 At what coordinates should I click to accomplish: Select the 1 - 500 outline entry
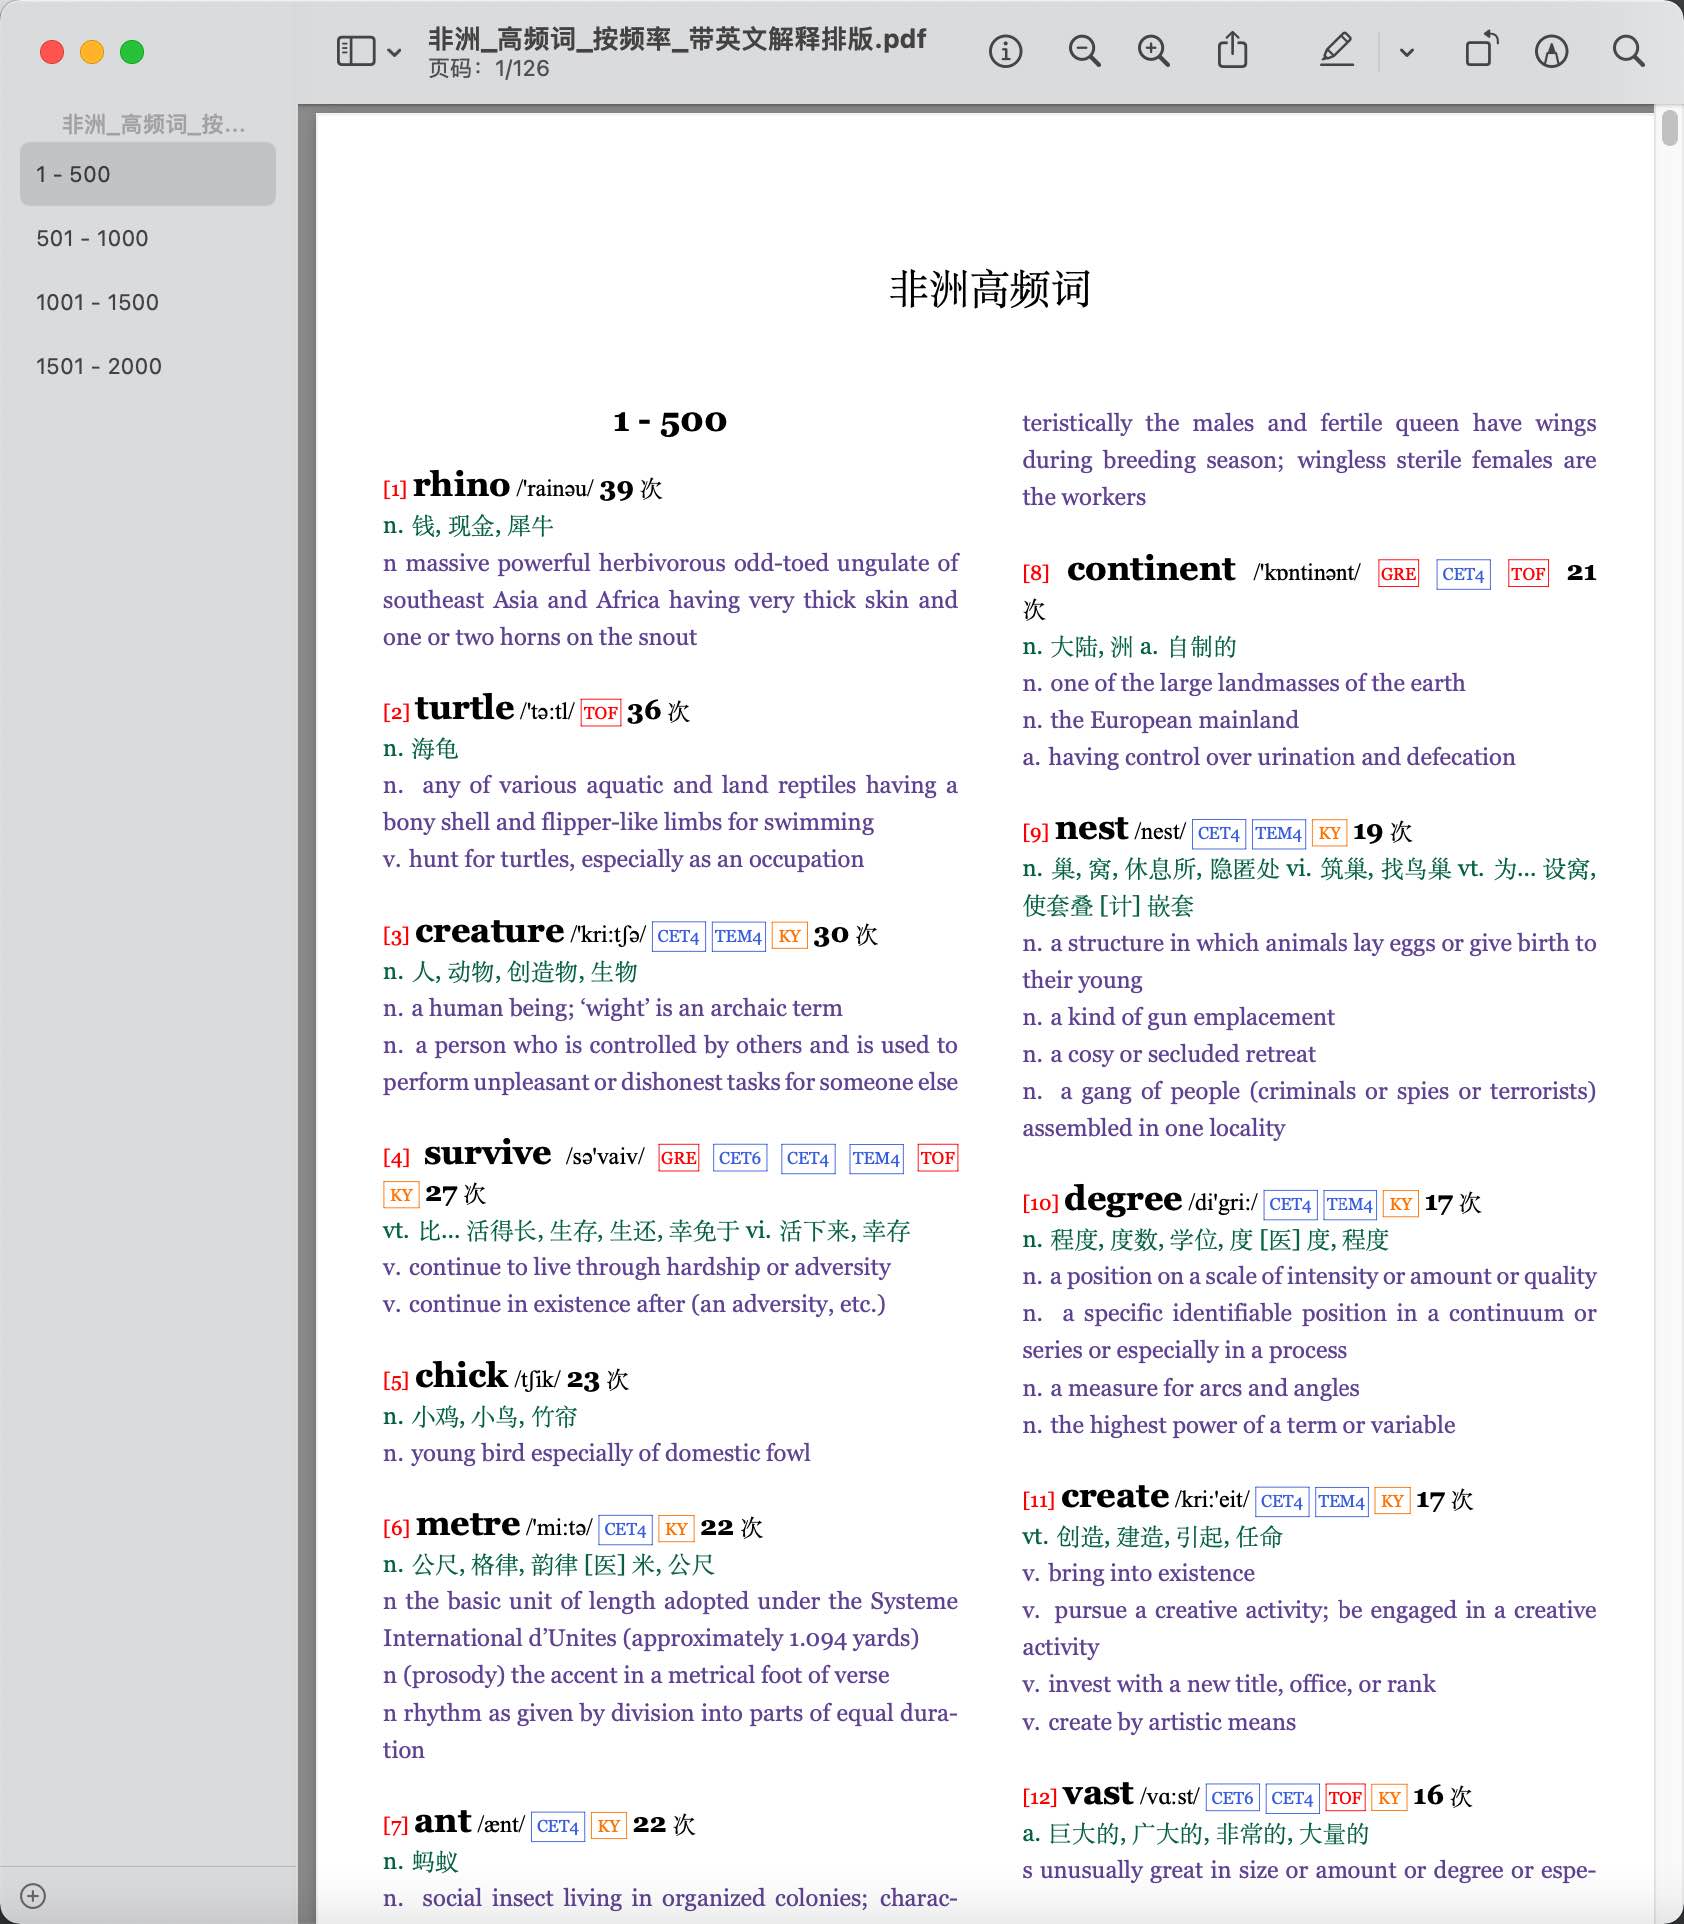(x=148, y=174)
